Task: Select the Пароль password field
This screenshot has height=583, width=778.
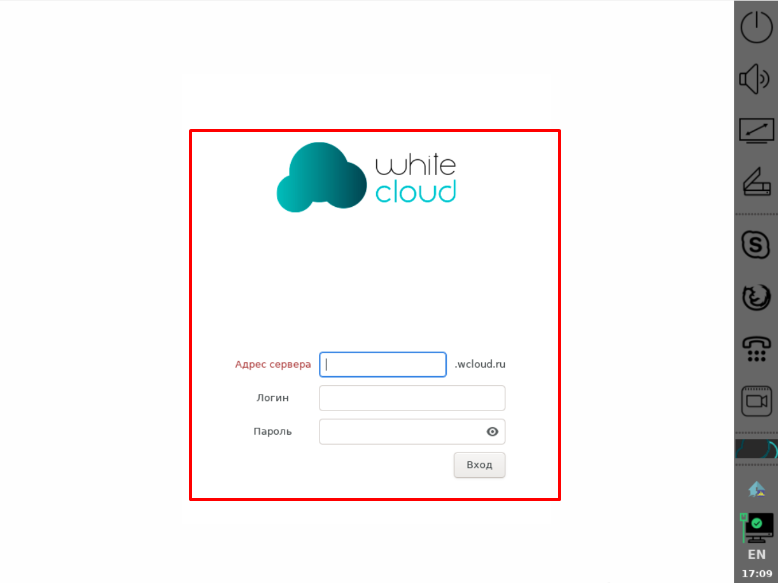Action: pos(400,432)
